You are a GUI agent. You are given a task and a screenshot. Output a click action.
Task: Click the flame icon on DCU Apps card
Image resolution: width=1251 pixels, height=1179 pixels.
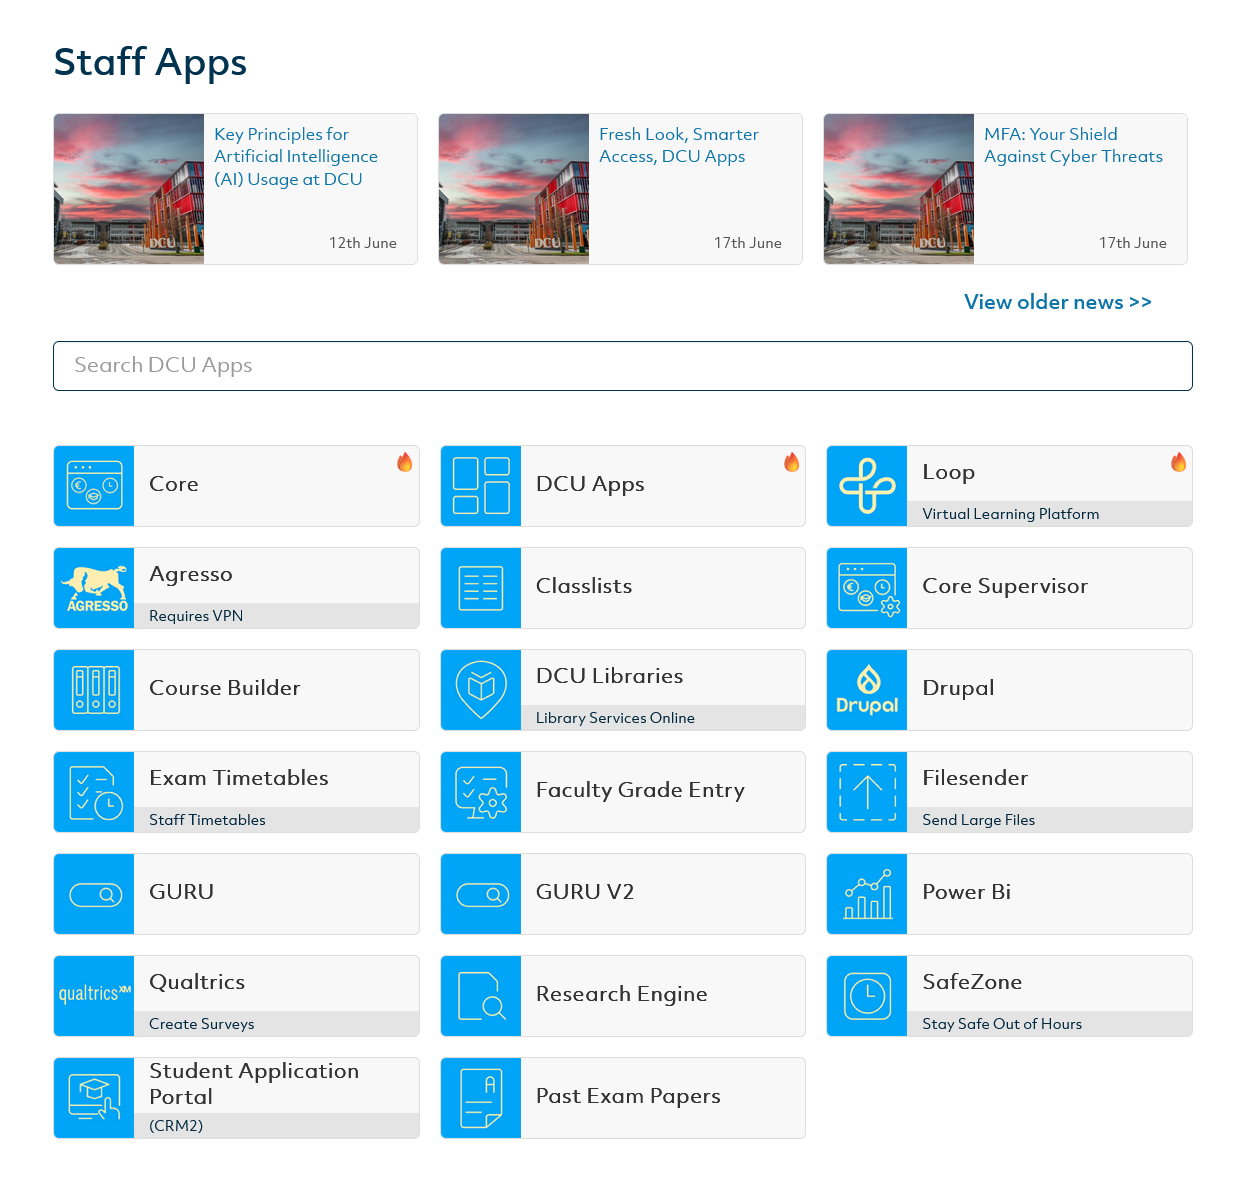pos(792,462)
